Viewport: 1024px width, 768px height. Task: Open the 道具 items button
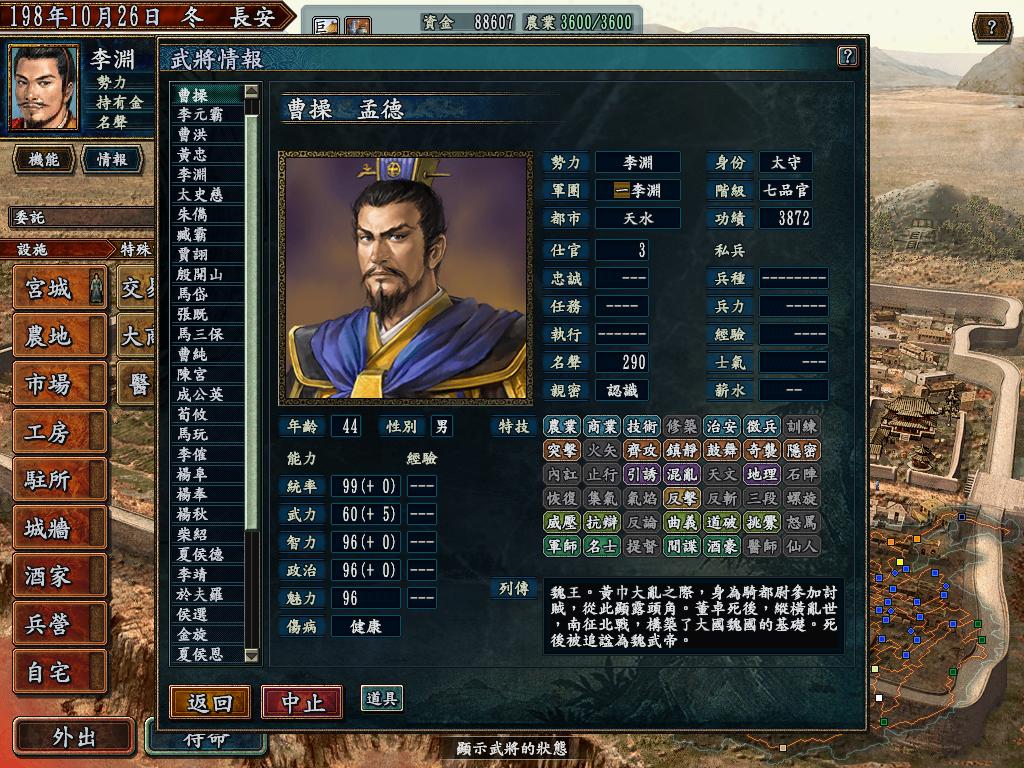click(381, 699)
